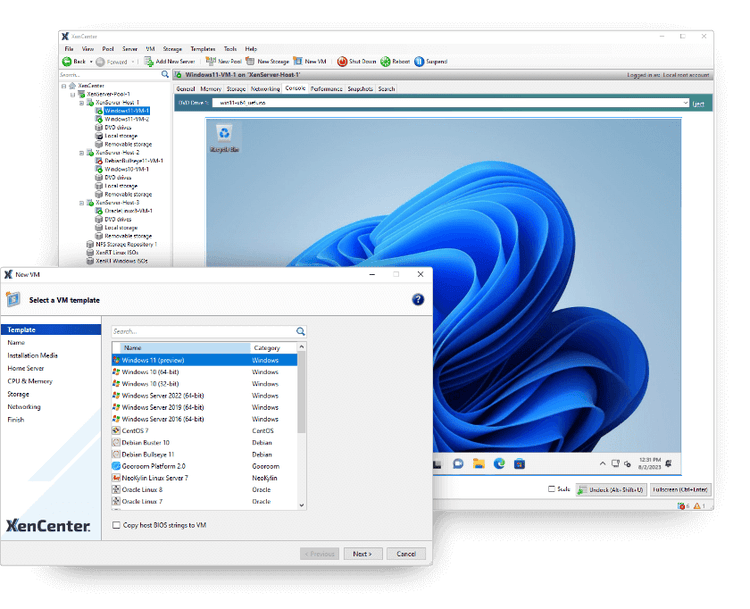Click the New Pool toolbar icon

click(210, 61)
